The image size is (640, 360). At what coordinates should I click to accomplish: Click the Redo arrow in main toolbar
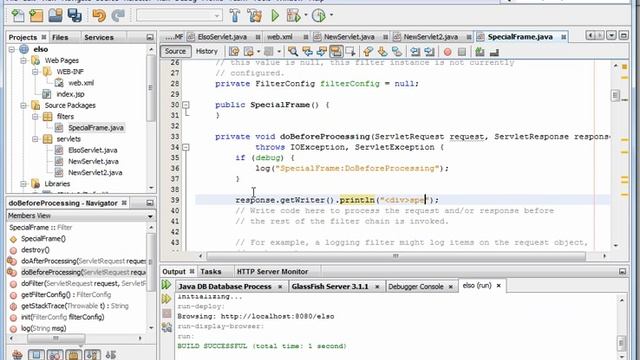[x=118, y=16]
